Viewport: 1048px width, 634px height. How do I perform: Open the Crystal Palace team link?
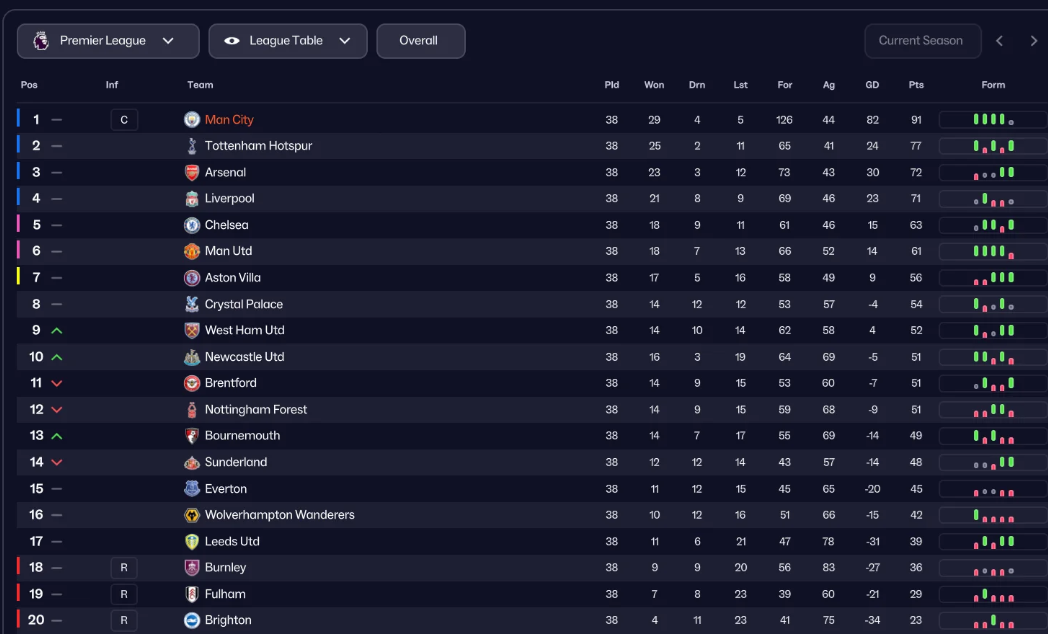[x=244, y=304]
